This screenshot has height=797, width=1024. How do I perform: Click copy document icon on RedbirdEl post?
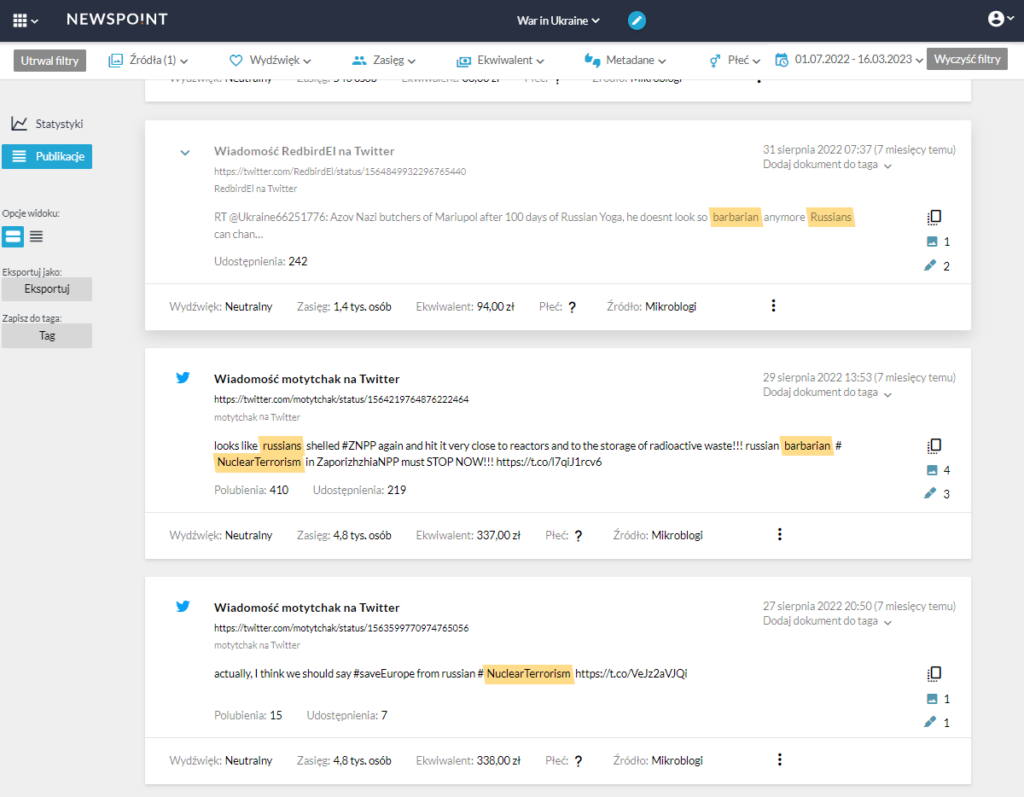pyautogui.click(x=934, y=217)
